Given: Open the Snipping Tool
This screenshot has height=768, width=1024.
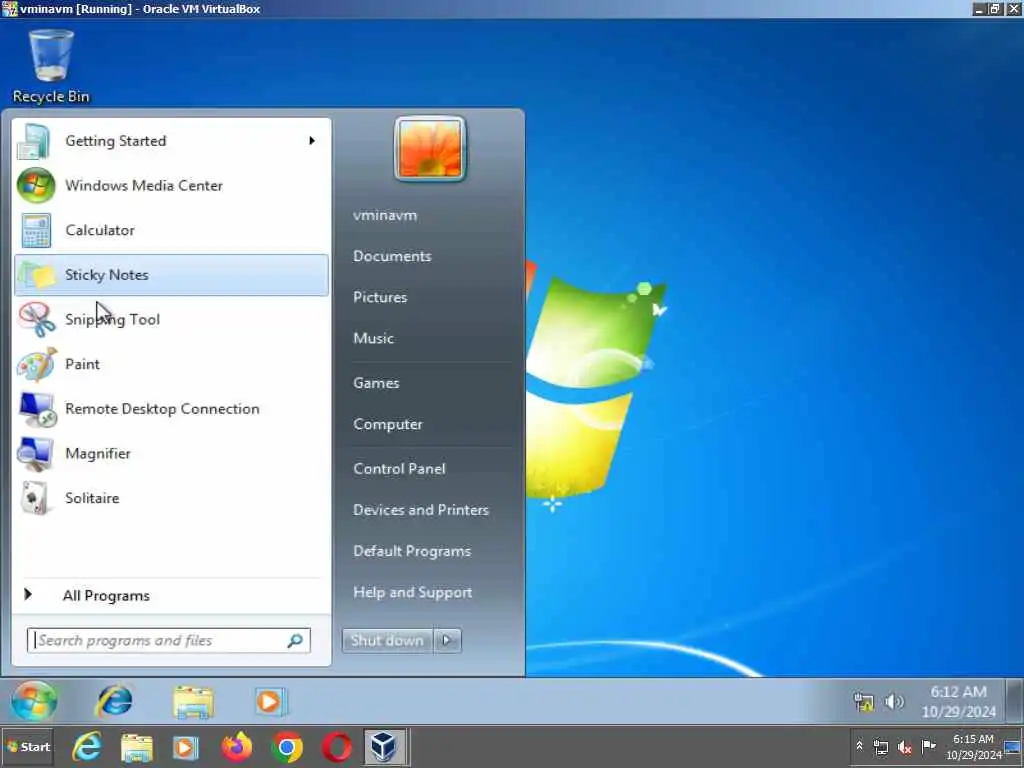Looking at the screenshot, I should [171, 319].
